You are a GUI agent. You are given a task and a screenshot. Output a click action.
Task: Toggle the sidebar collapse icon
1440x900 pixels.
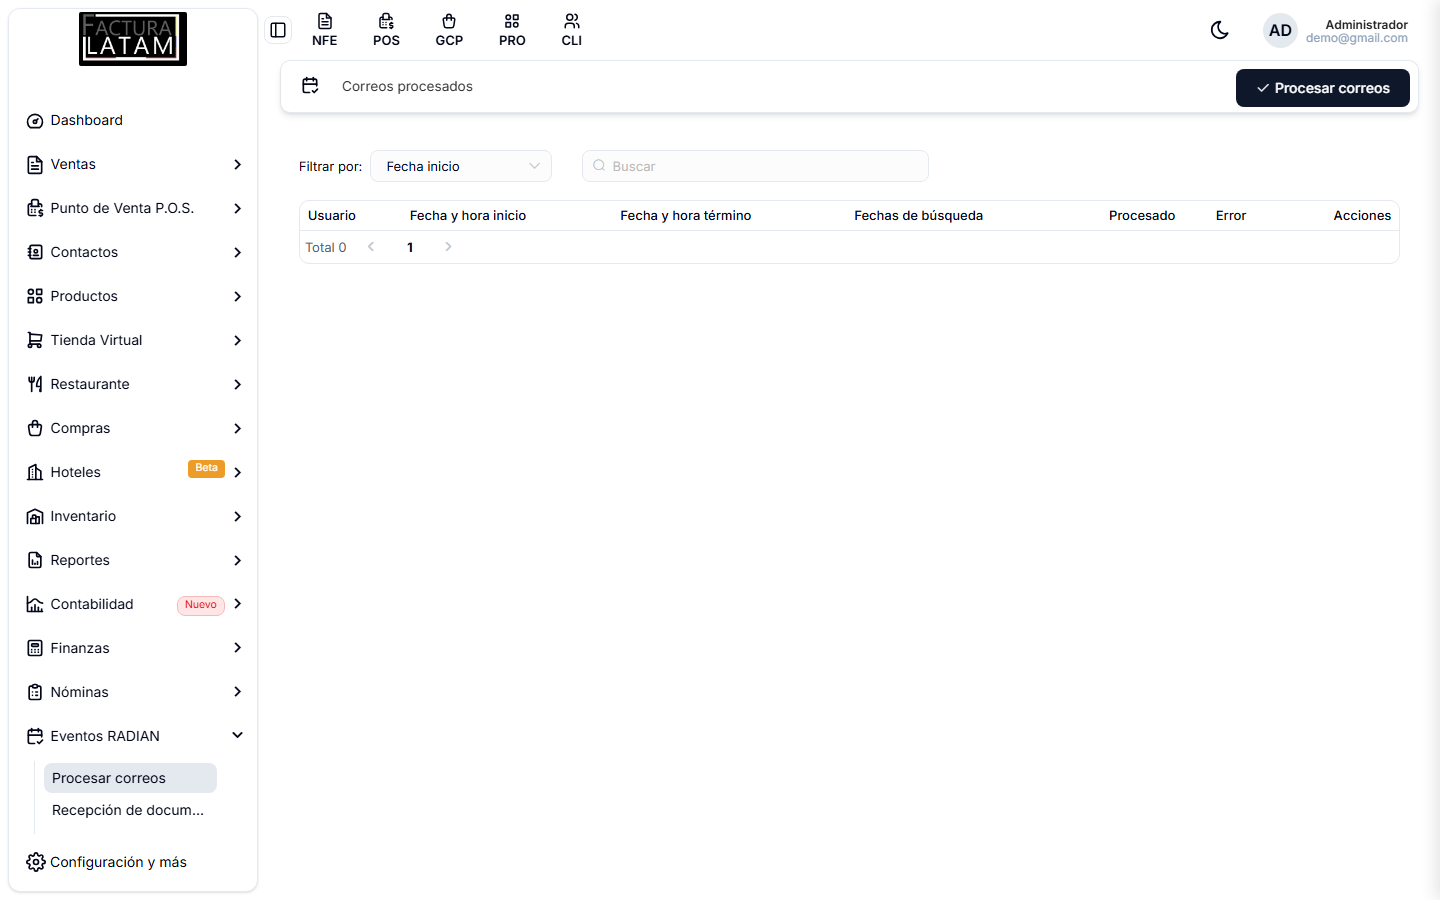click(x=278, y=30)
